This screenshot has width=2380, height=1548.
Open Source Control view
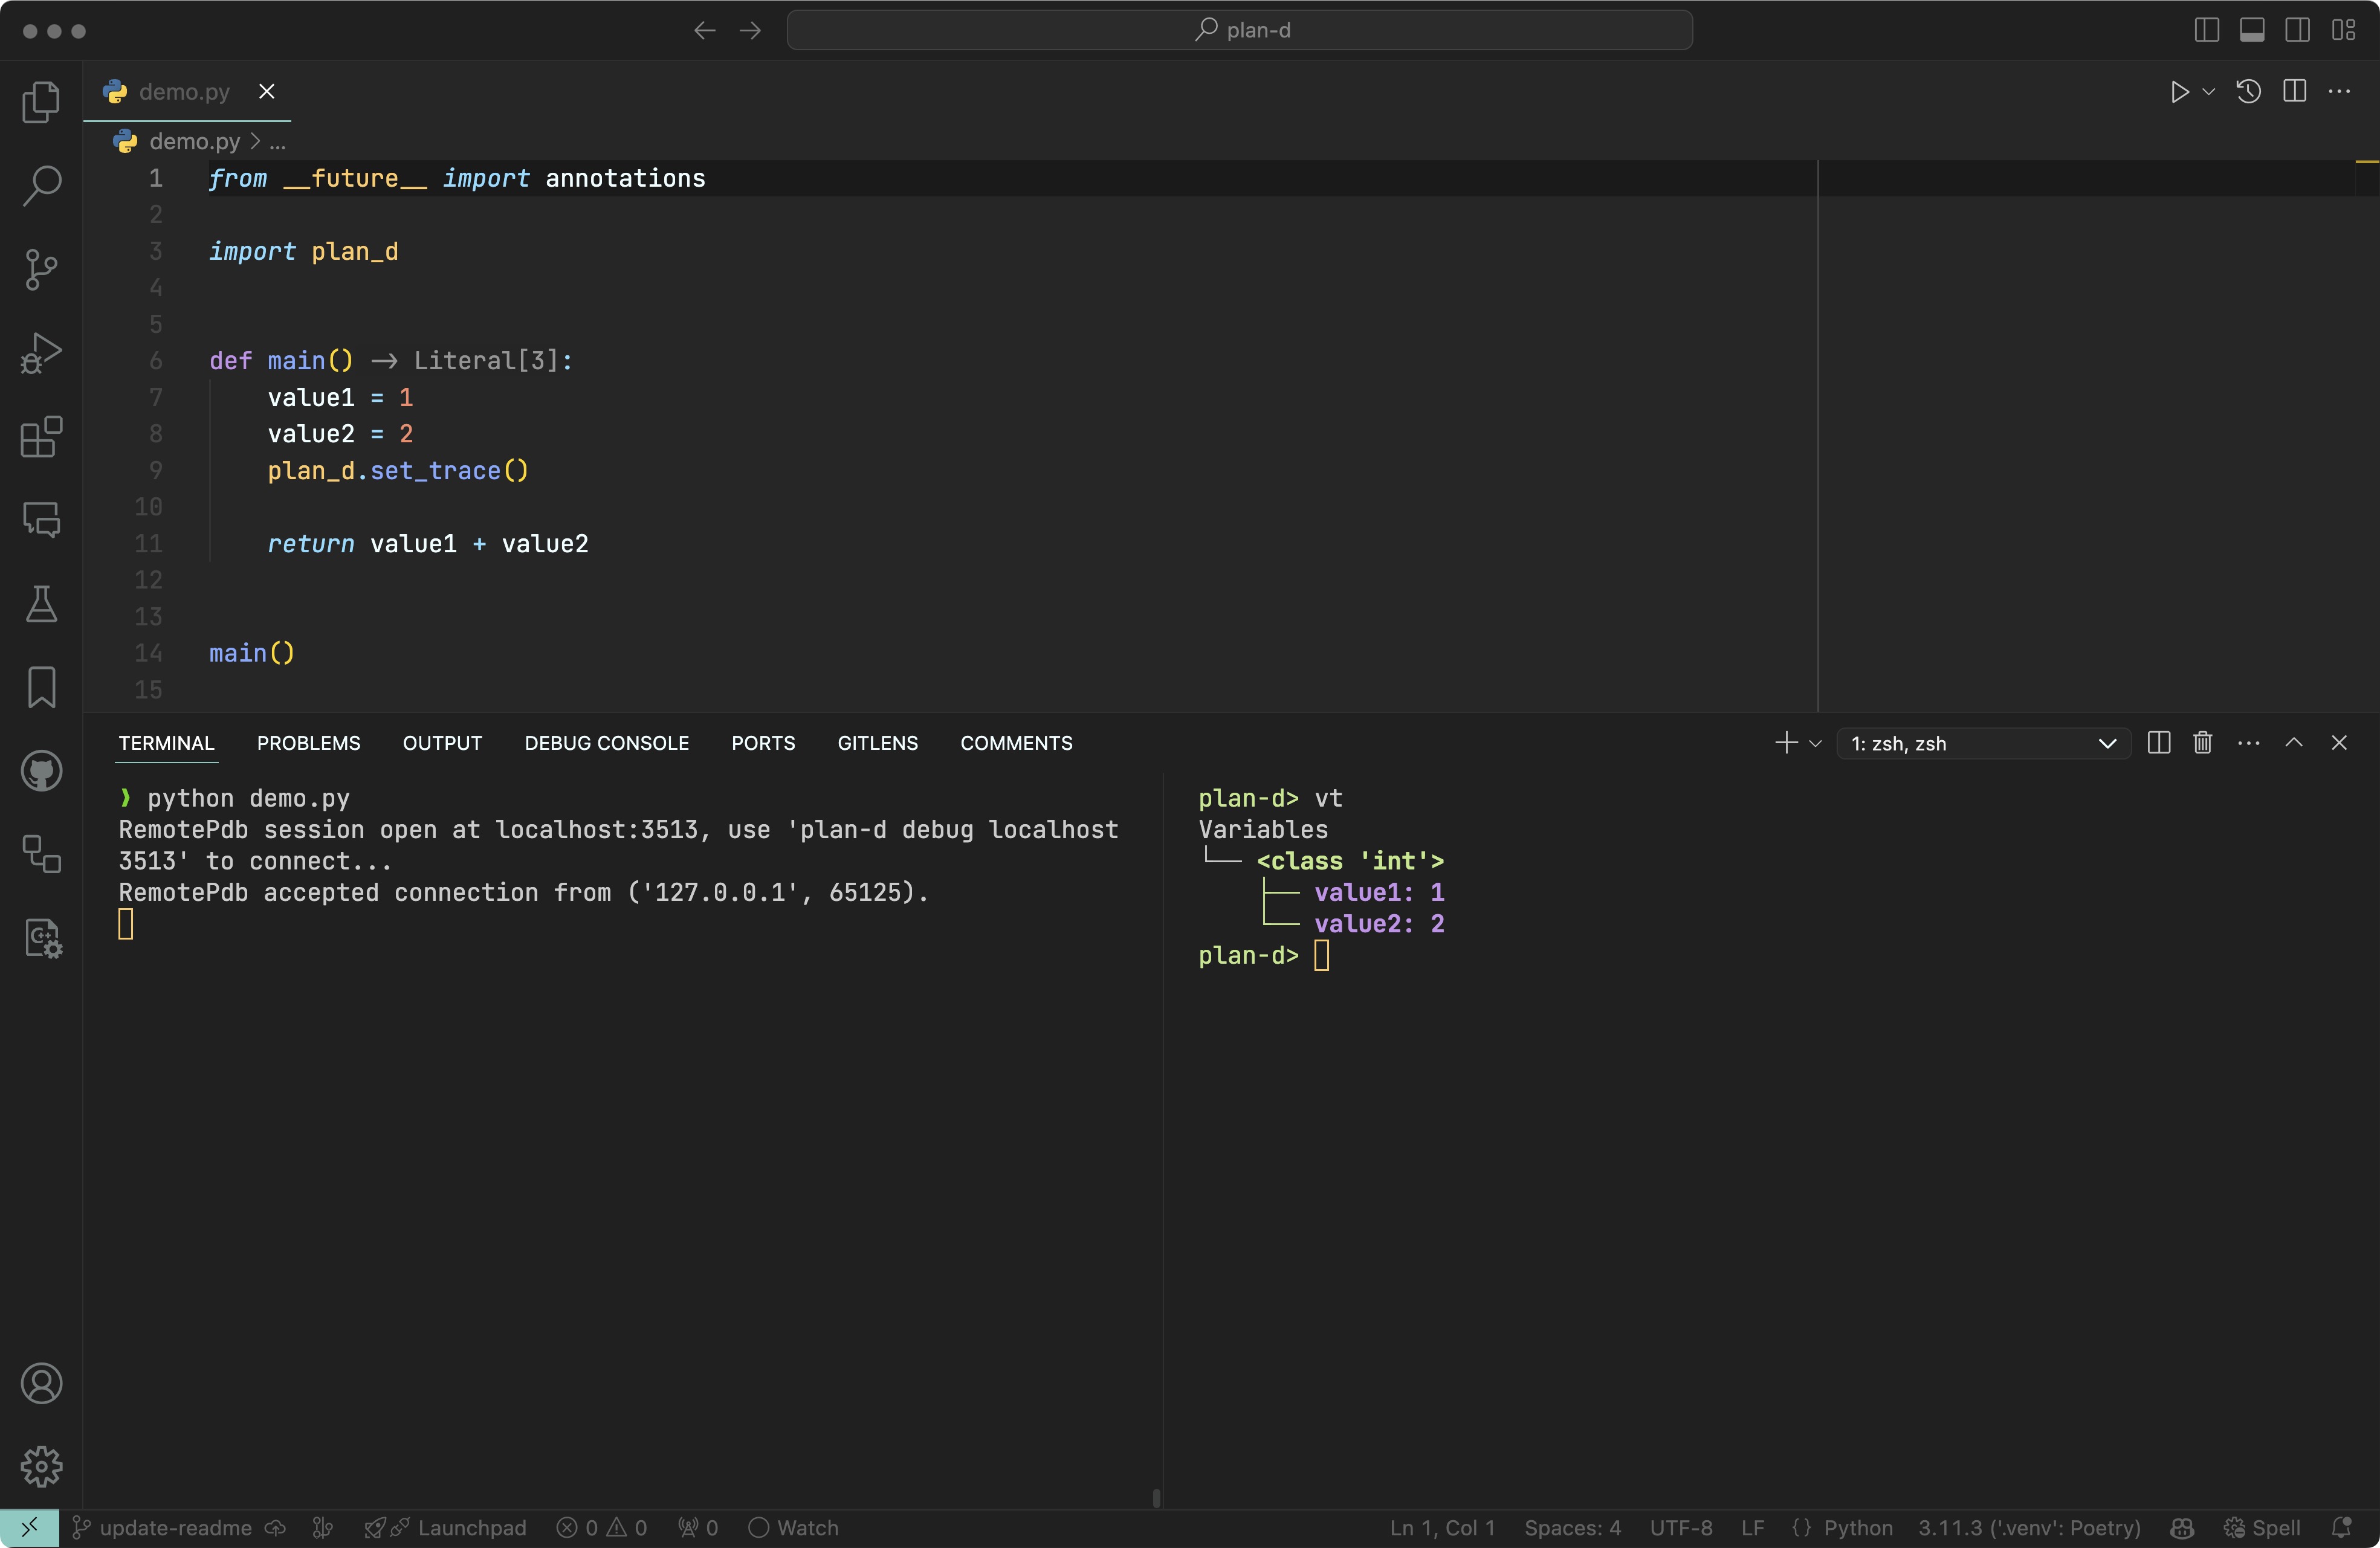(41, 269)
